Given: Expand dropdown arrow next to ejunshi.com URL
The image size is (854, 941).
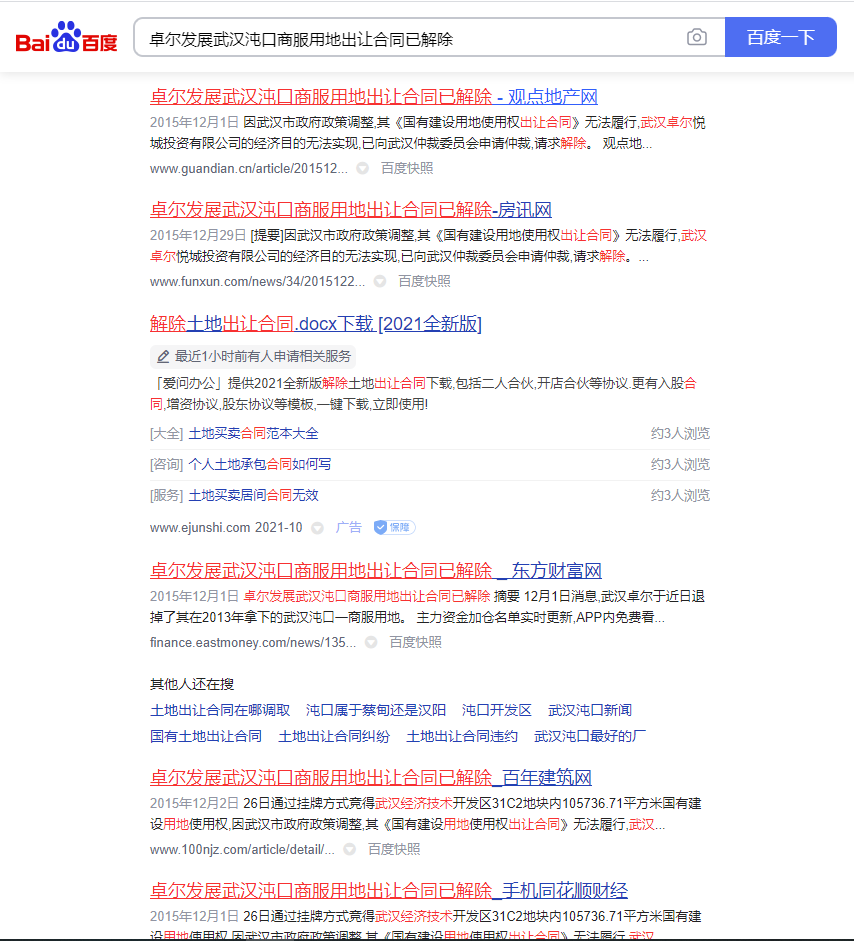Looking at the screenshot, I should click(317, 528).
